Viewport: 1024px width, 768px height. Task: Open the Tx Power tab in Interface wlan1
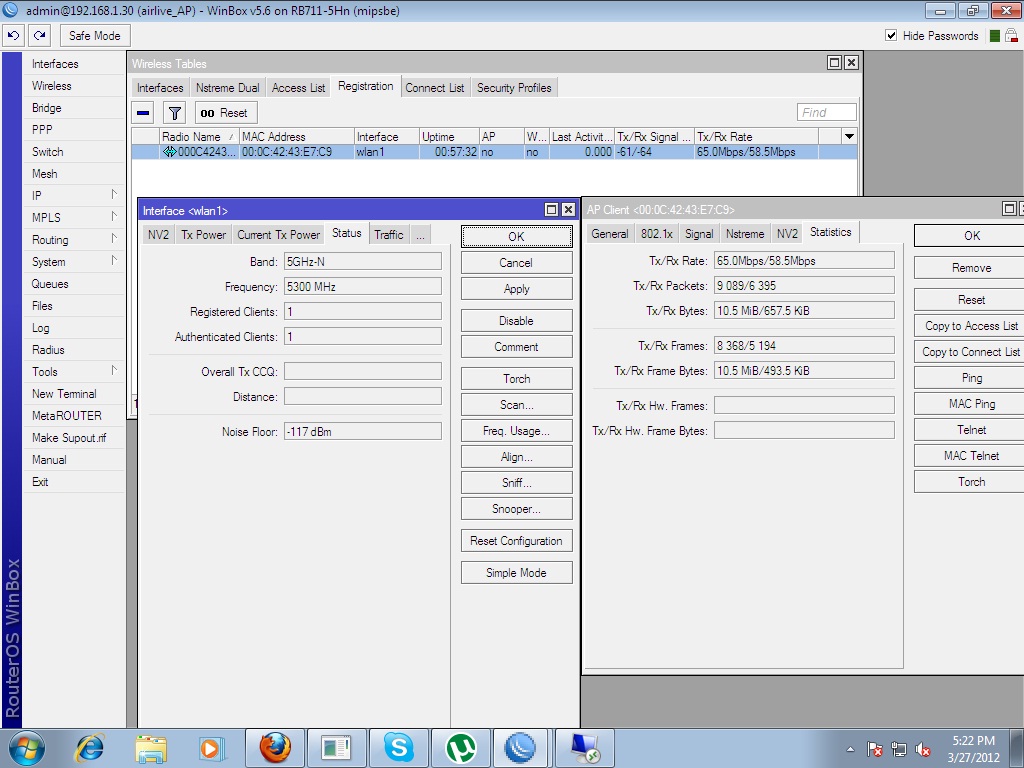(203, 234)
